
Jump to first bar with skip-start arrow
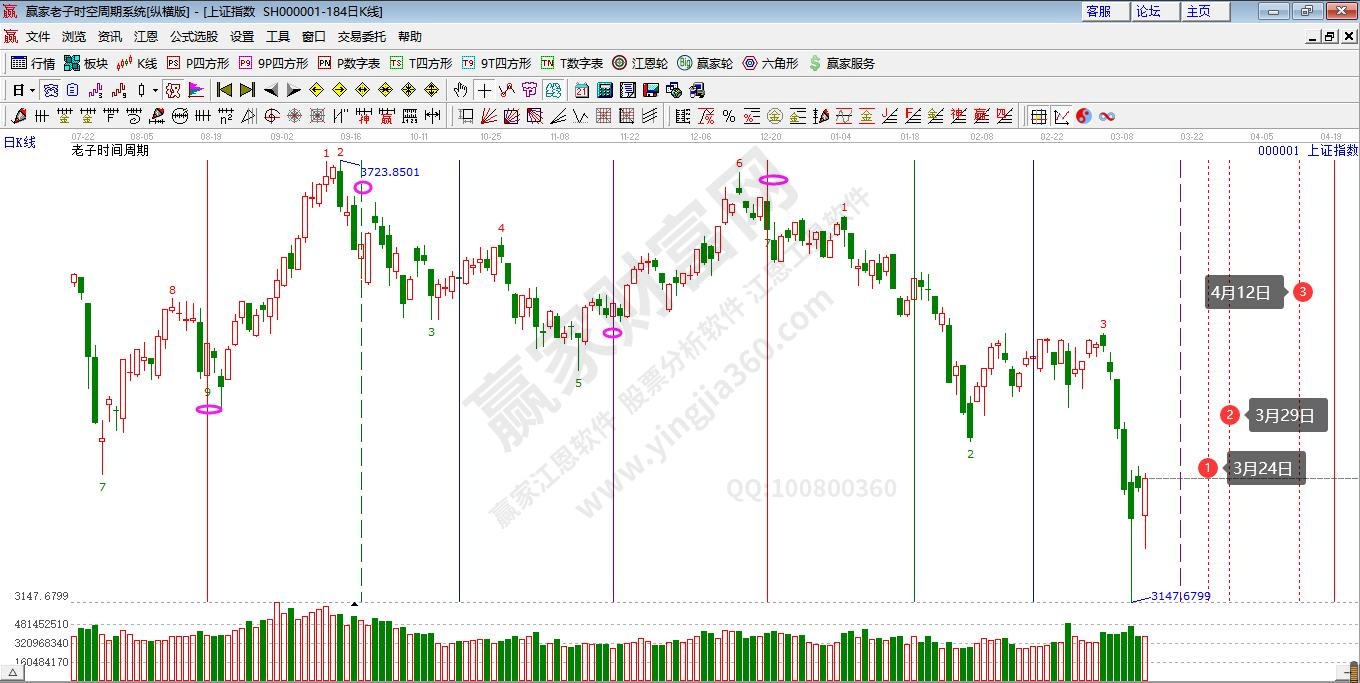225,90
